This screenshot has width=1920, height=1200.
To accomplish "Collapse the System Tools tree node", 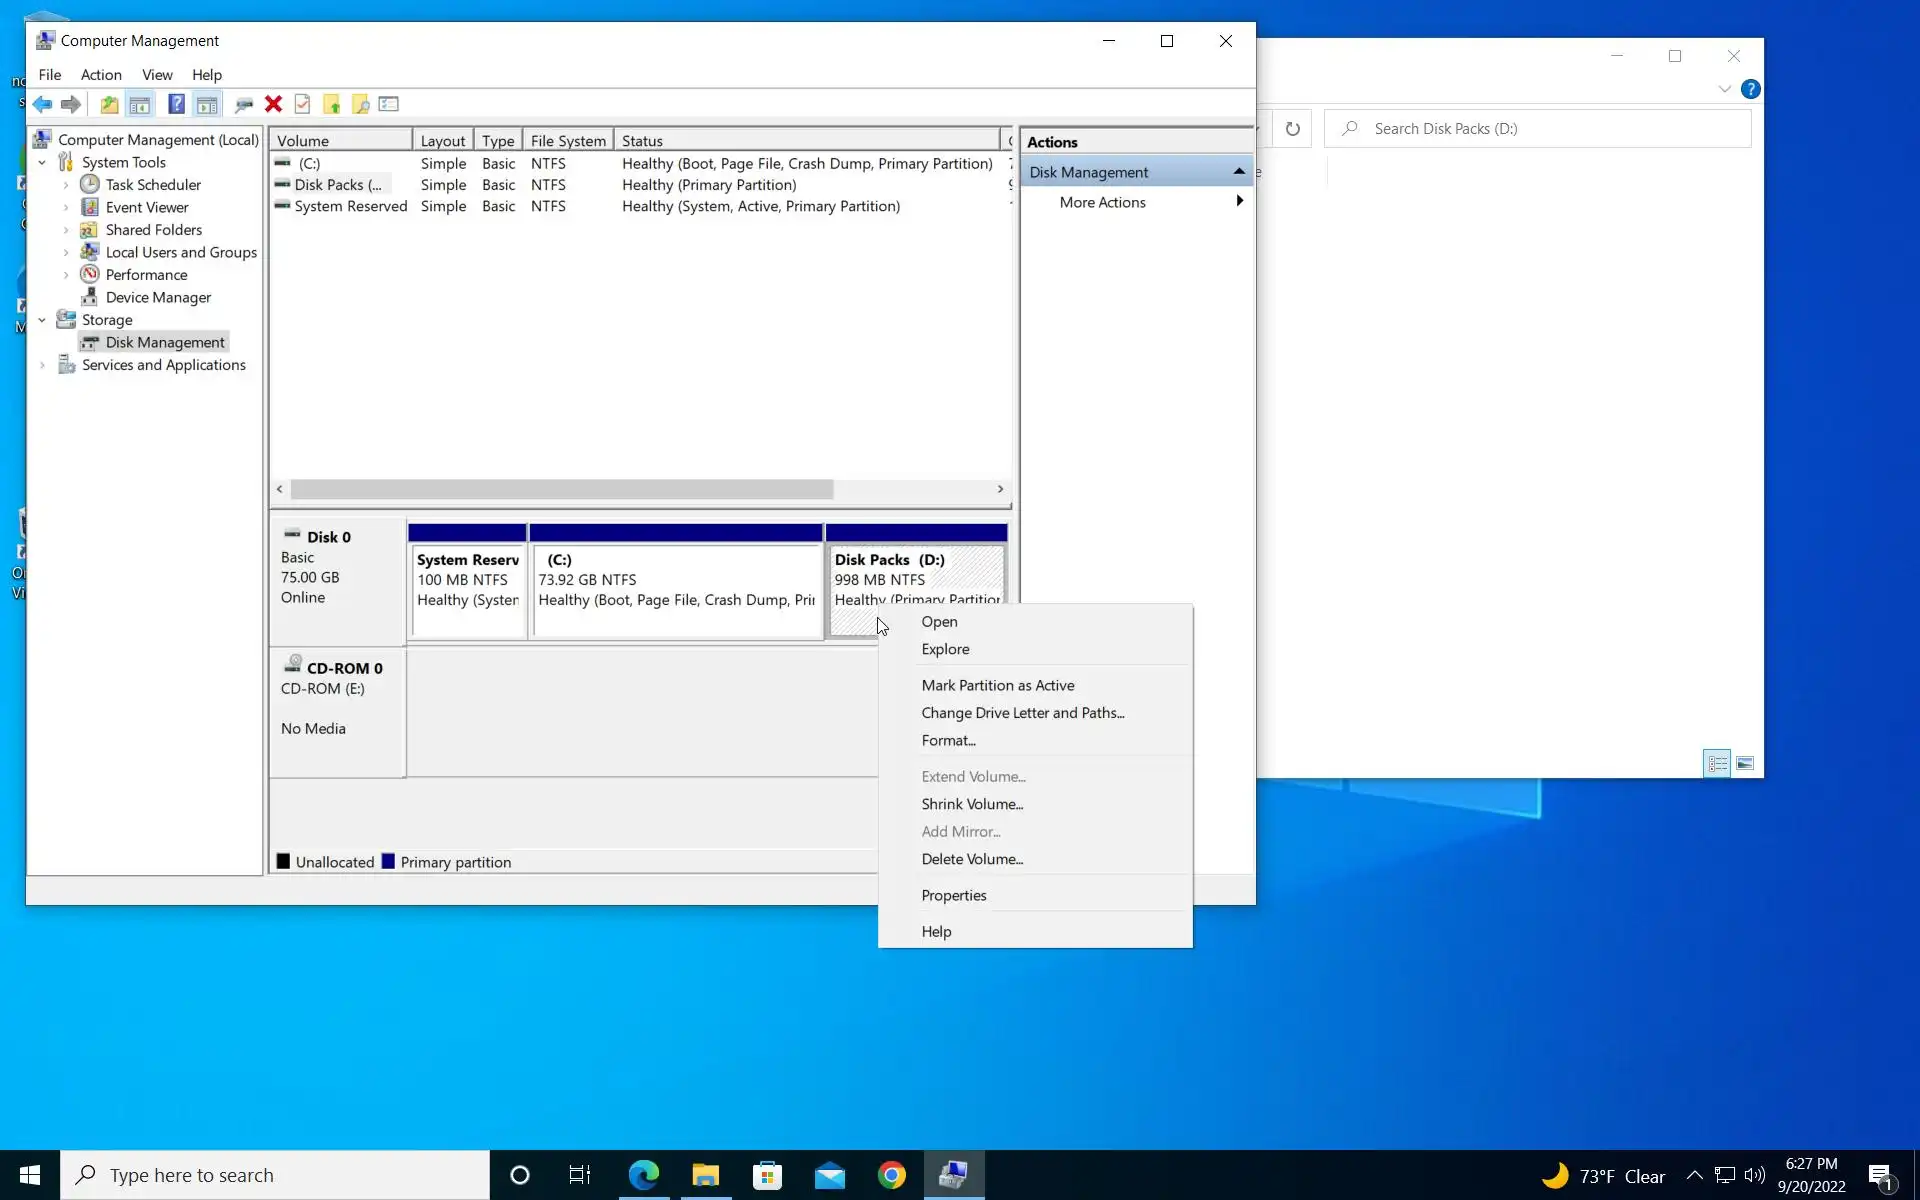I will (42, 162).
